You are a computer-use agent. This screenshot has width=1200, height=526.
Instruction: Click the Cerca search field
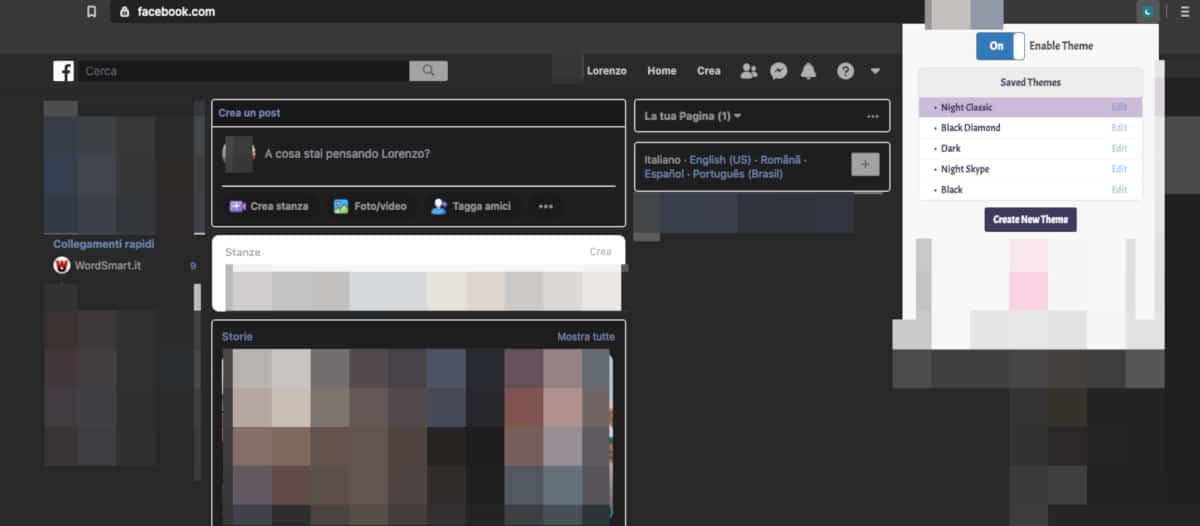click(x=245, y=71)
